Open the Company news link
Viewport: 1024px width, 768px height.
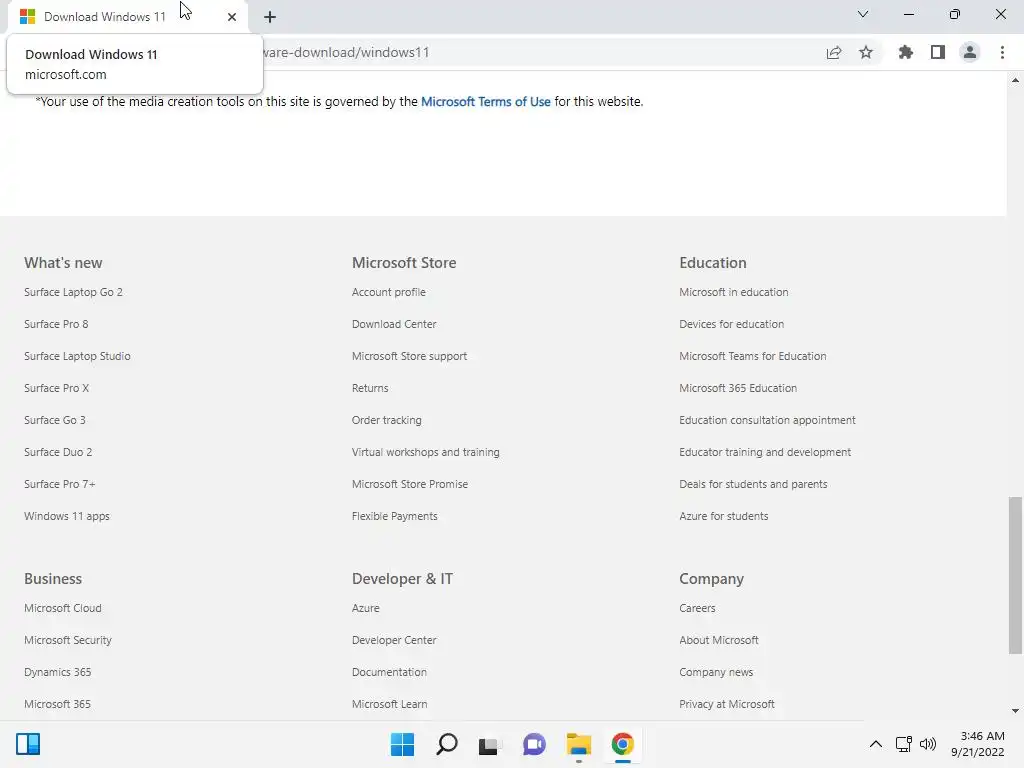[x=716, y=672]
